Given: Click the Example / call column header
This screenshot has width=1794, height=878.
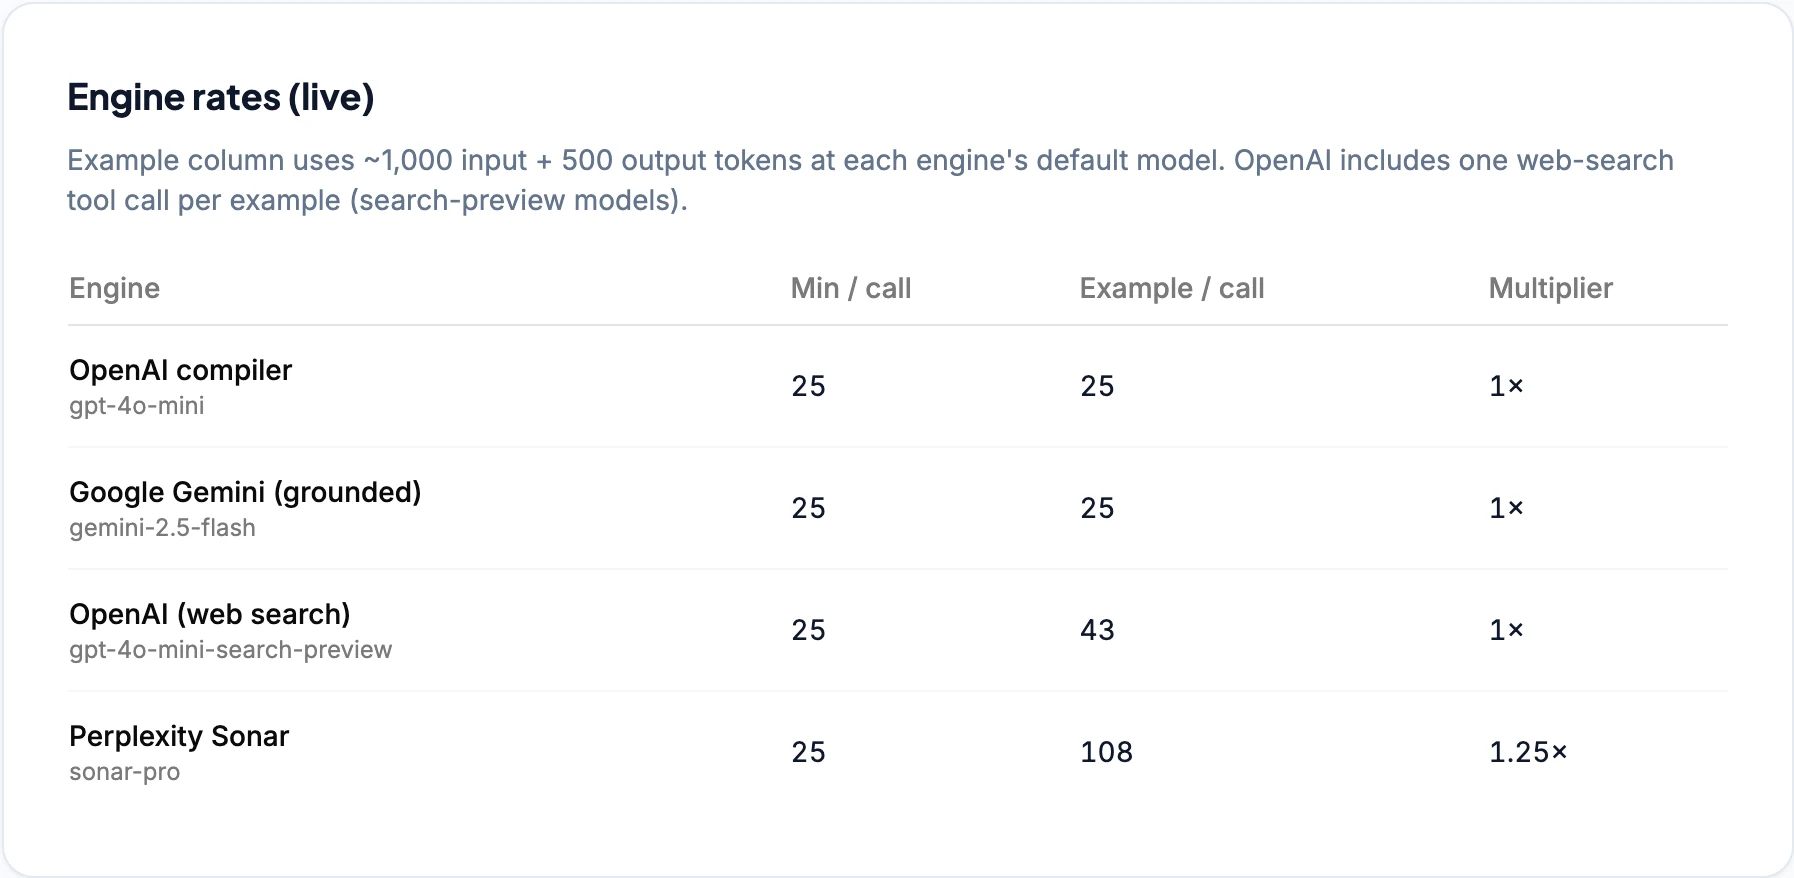Looking at the screenshot, I should pos(1172,289).
